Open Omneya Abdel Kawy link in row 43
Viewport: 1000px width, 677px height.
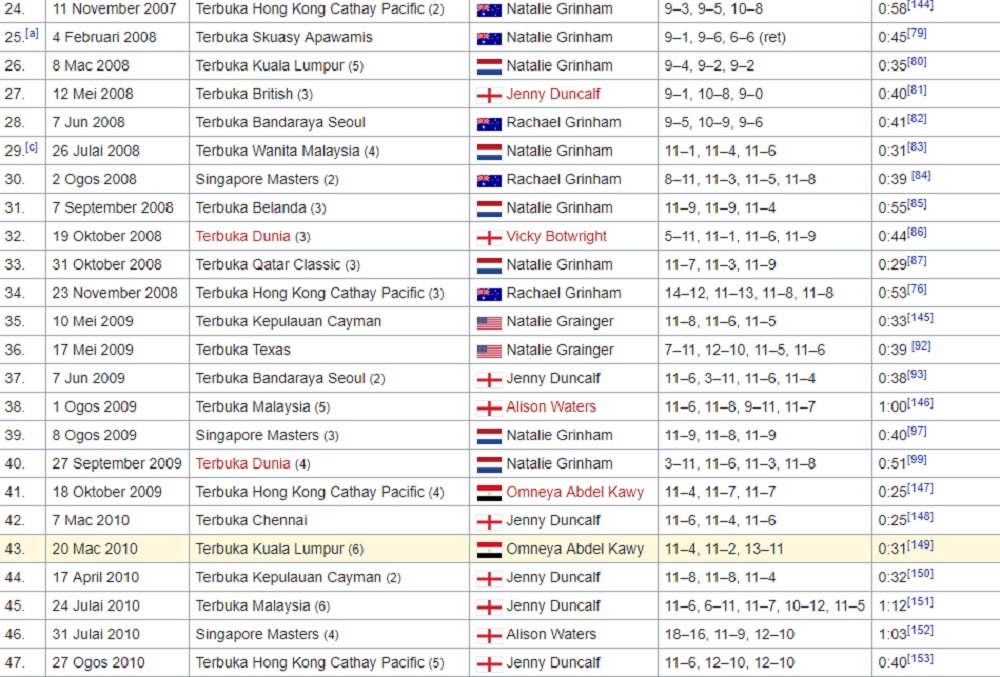tap(575, 549)
